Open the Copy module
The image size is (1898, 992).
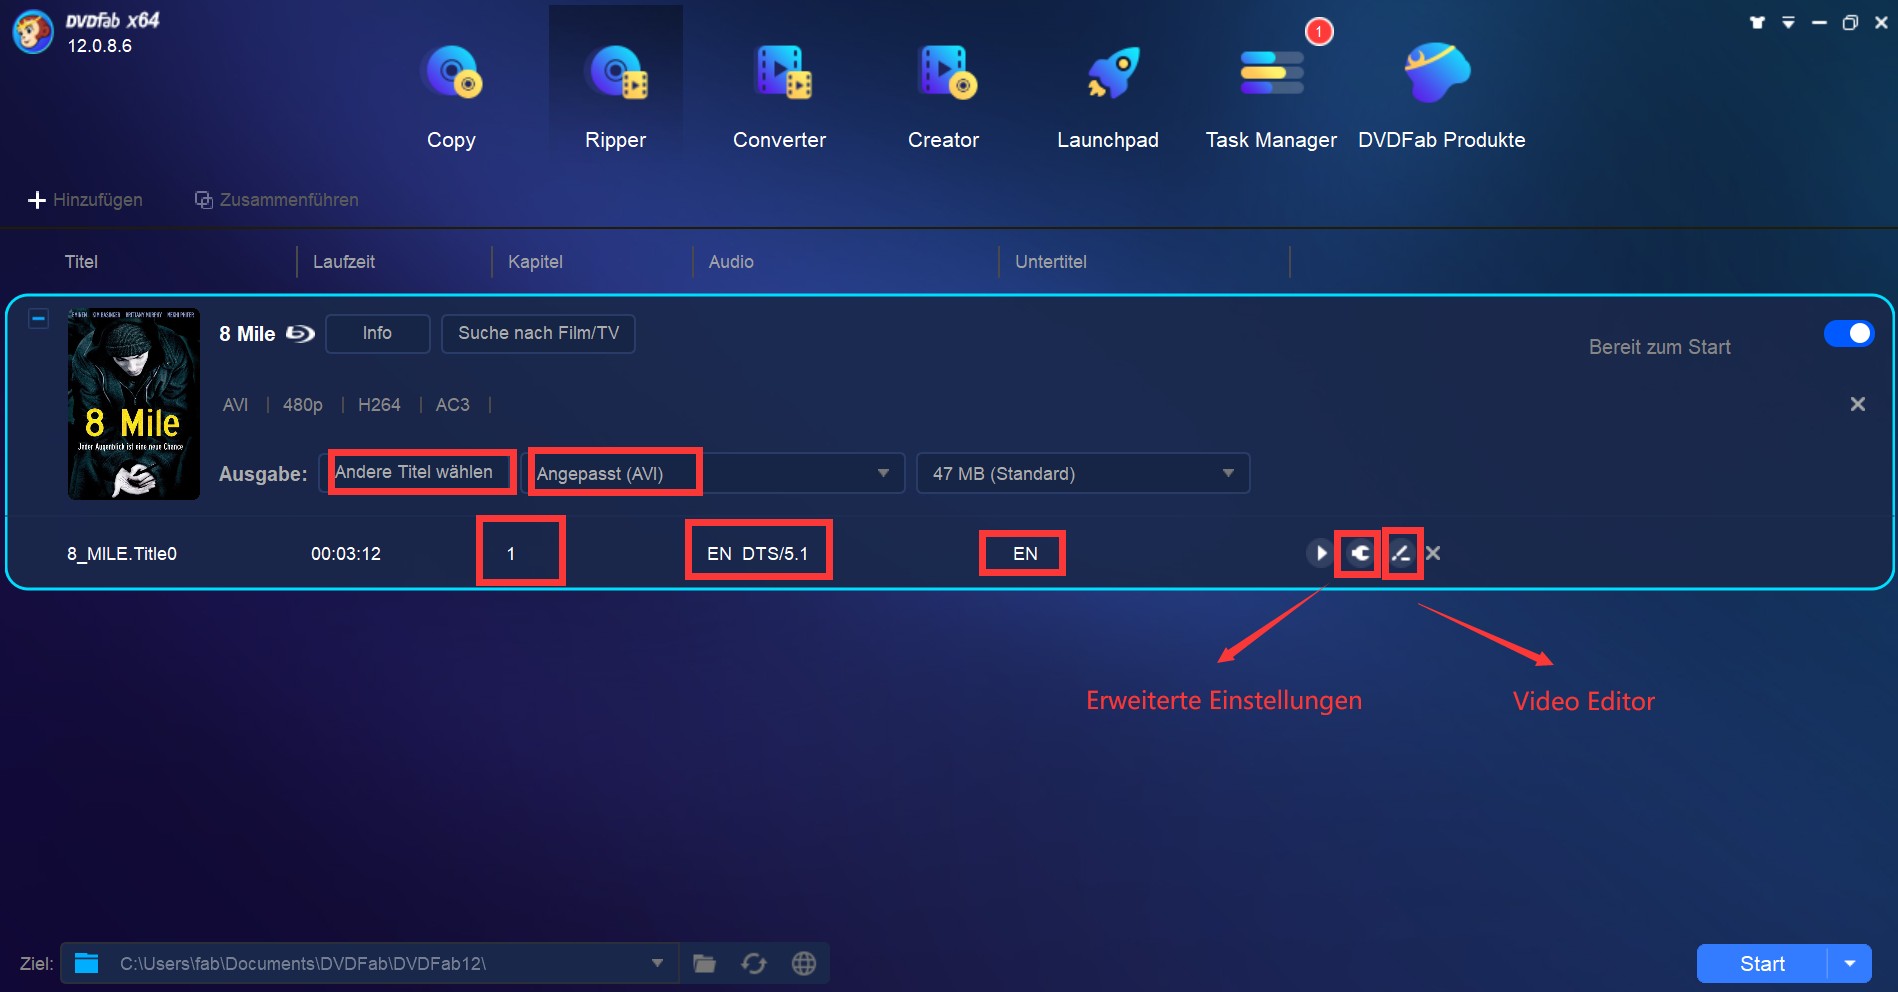click(x=451, y=97)
